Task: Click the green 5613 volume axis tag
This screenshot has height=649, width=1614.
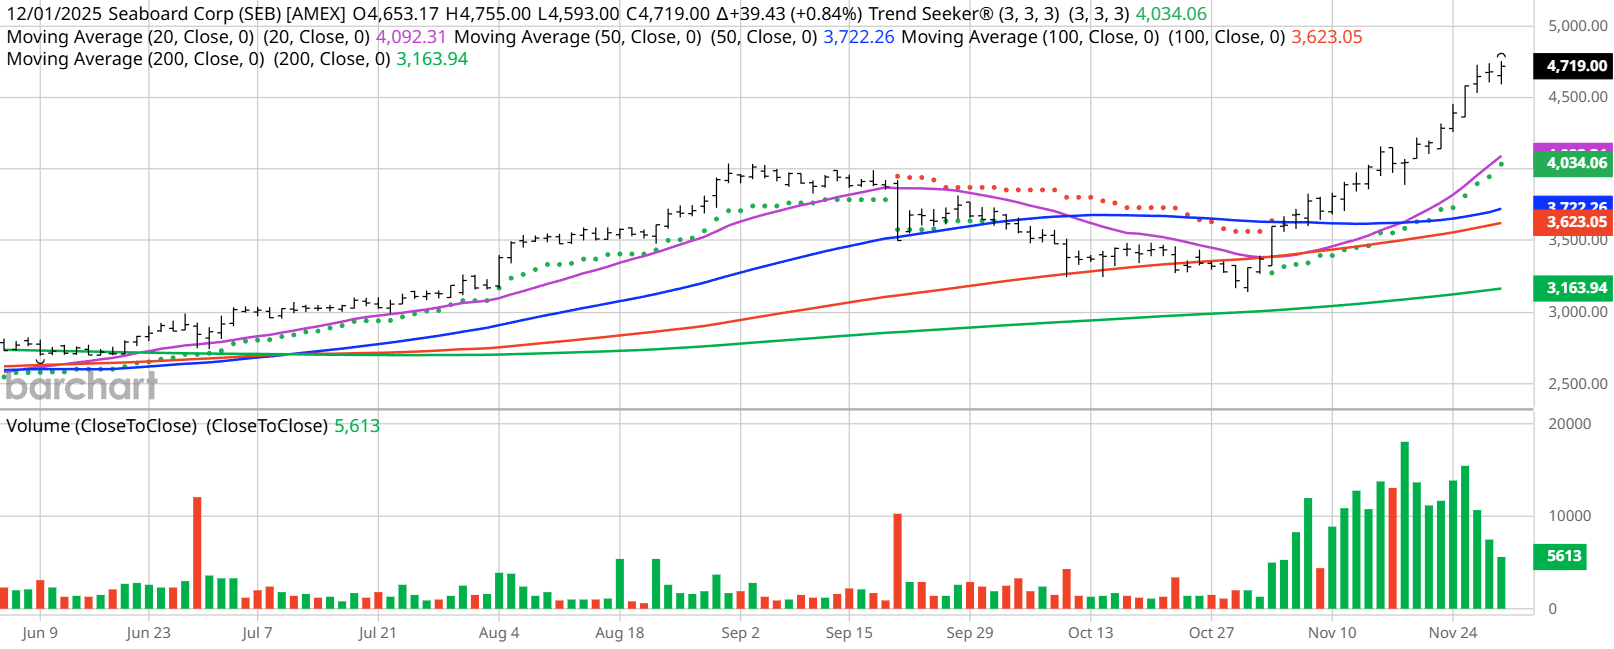Action: (1560, 556)
